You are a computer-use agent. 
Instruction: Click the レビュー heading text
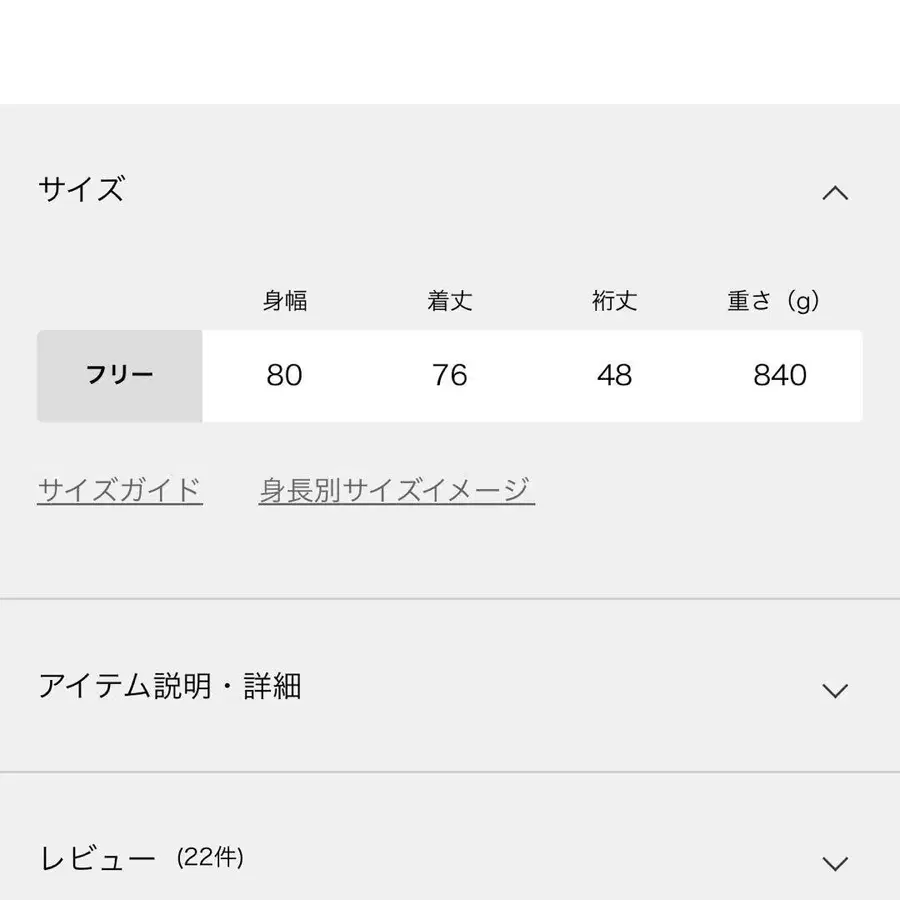[x=98, y=859]
